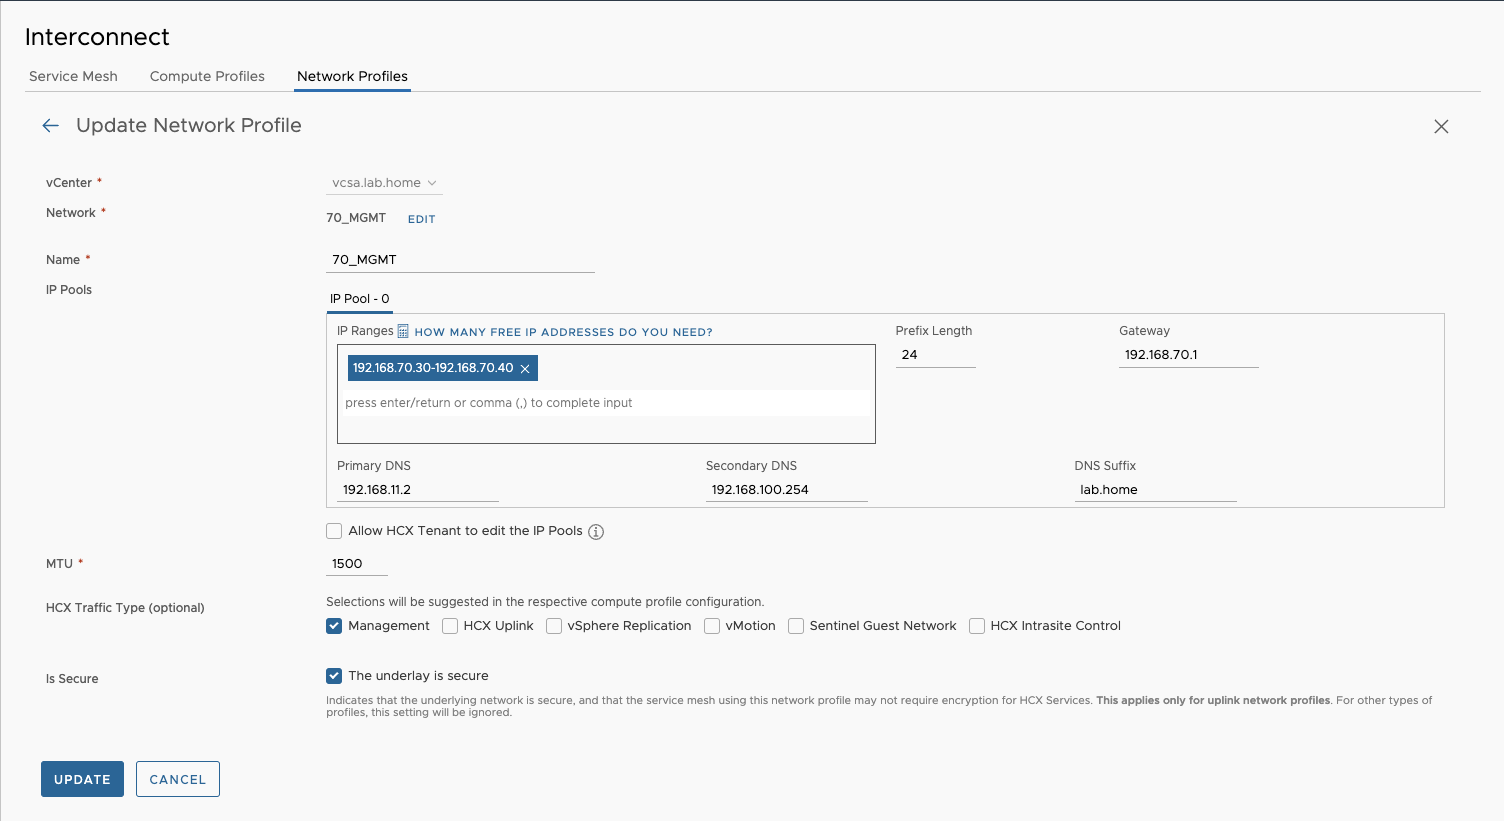Click the info icon beside Allow HCX Tenant option
Viewport: 1504px width, 821px height.
[596, 531]
